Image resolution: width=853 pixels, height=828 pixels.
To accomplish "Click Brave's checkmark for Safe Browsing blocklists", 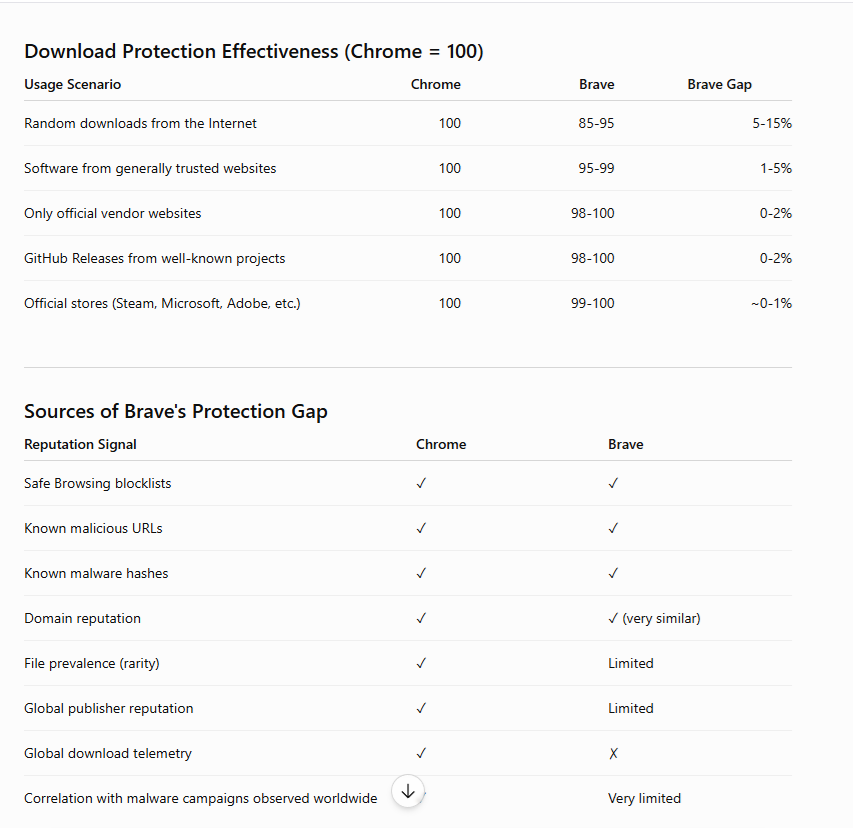I will tap(613, 483).
